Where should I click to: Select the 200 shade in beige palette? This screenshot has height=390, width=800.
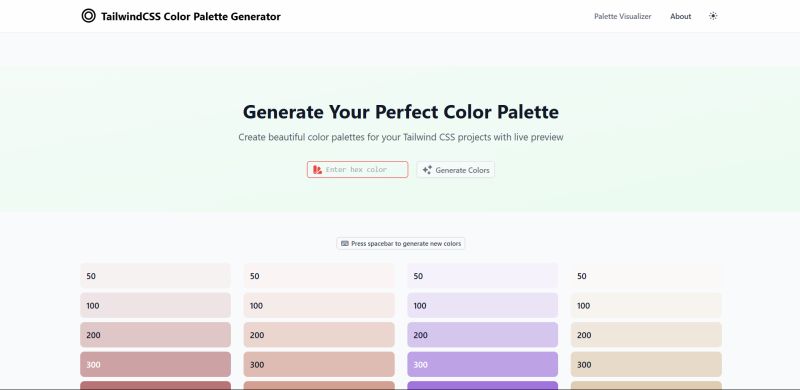point(646,335)
